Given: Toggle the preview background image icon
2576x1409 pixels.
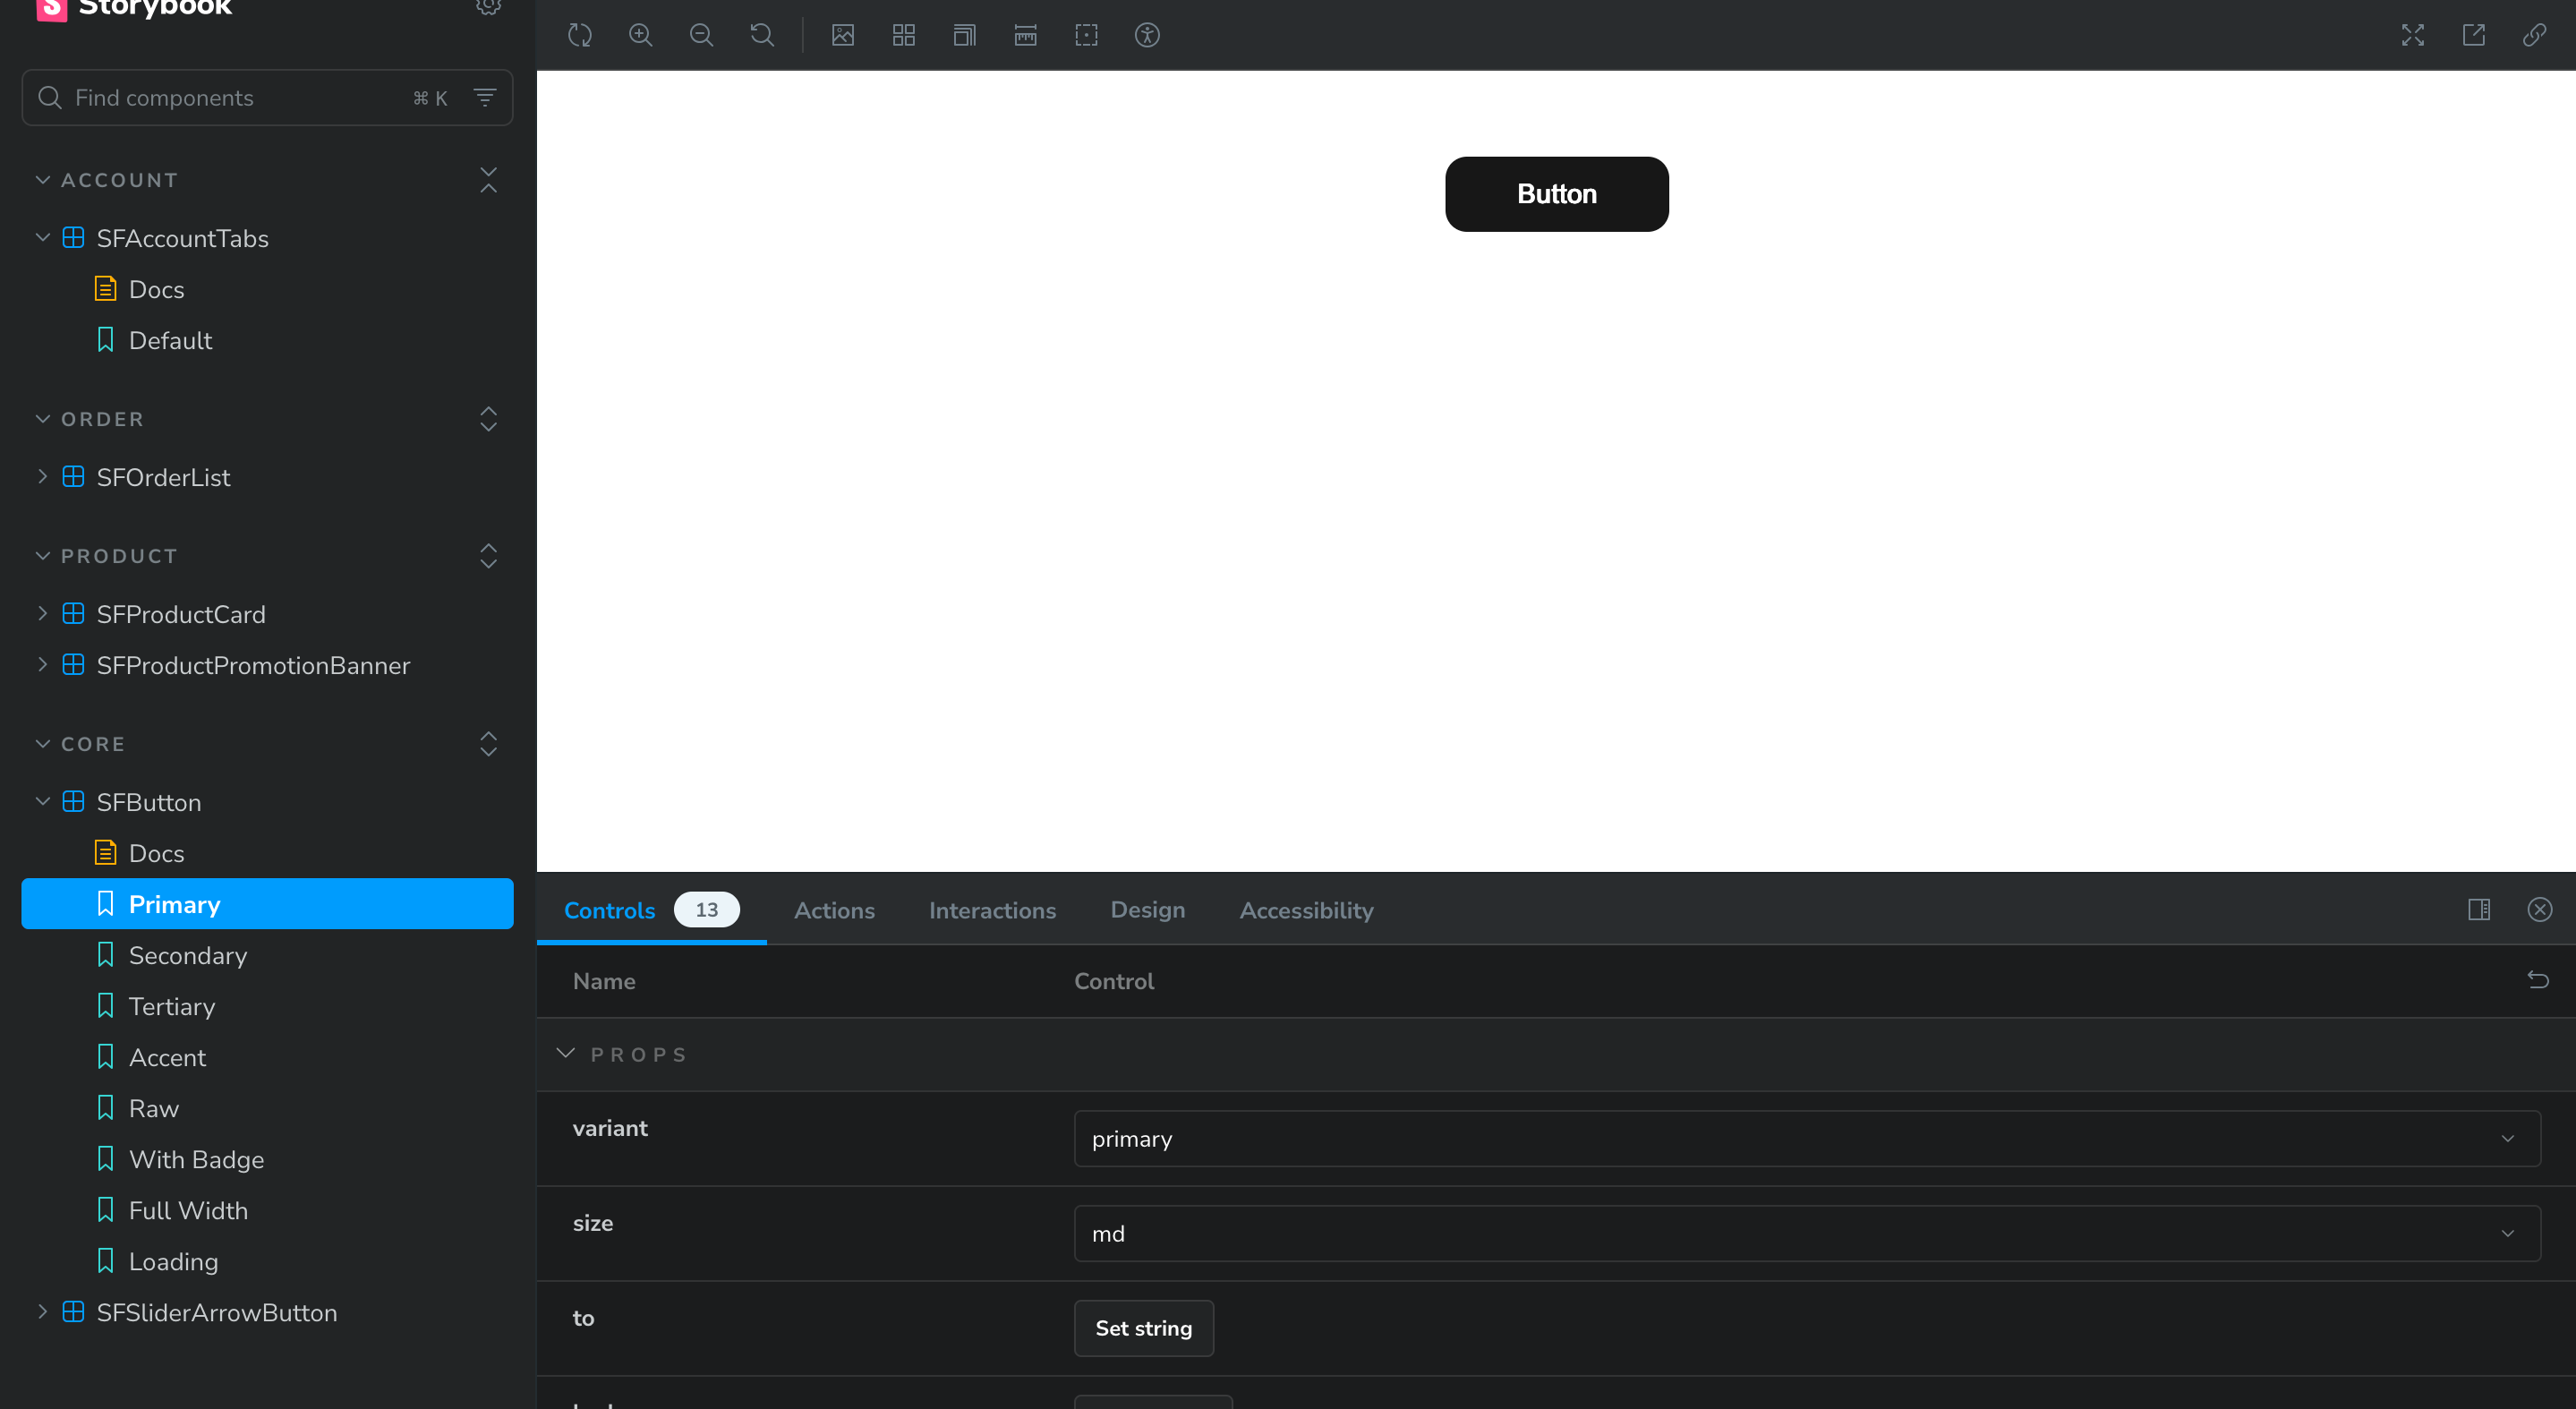Looking at the screenshot, I should point(843,35).
